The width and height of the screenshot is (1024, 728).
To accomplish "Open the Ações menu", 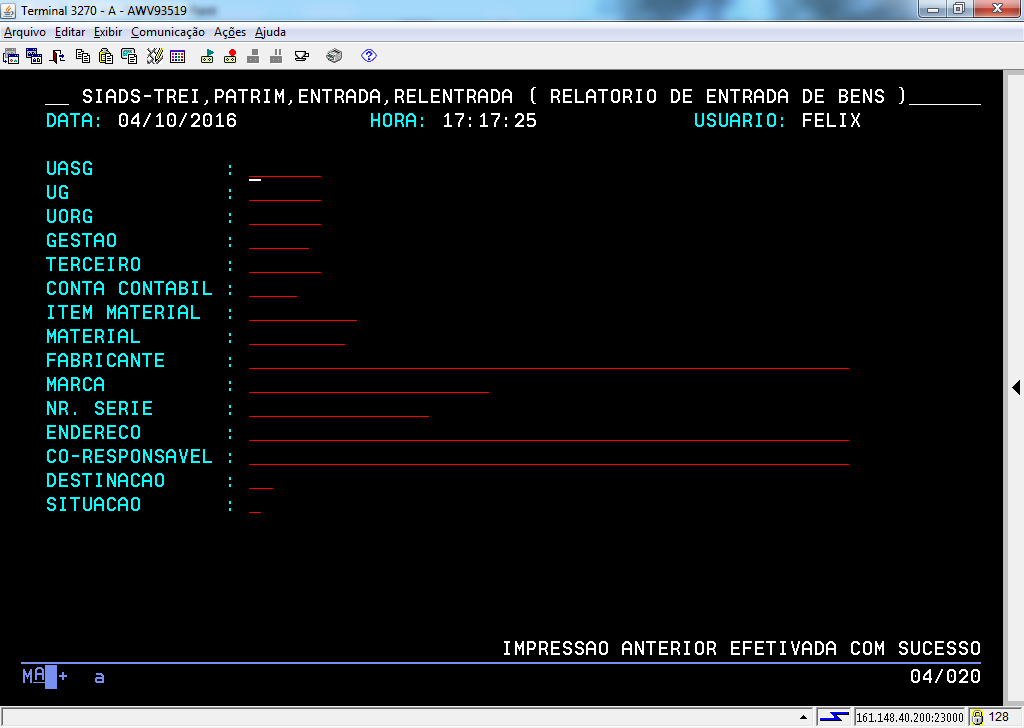I will (230, 32).
